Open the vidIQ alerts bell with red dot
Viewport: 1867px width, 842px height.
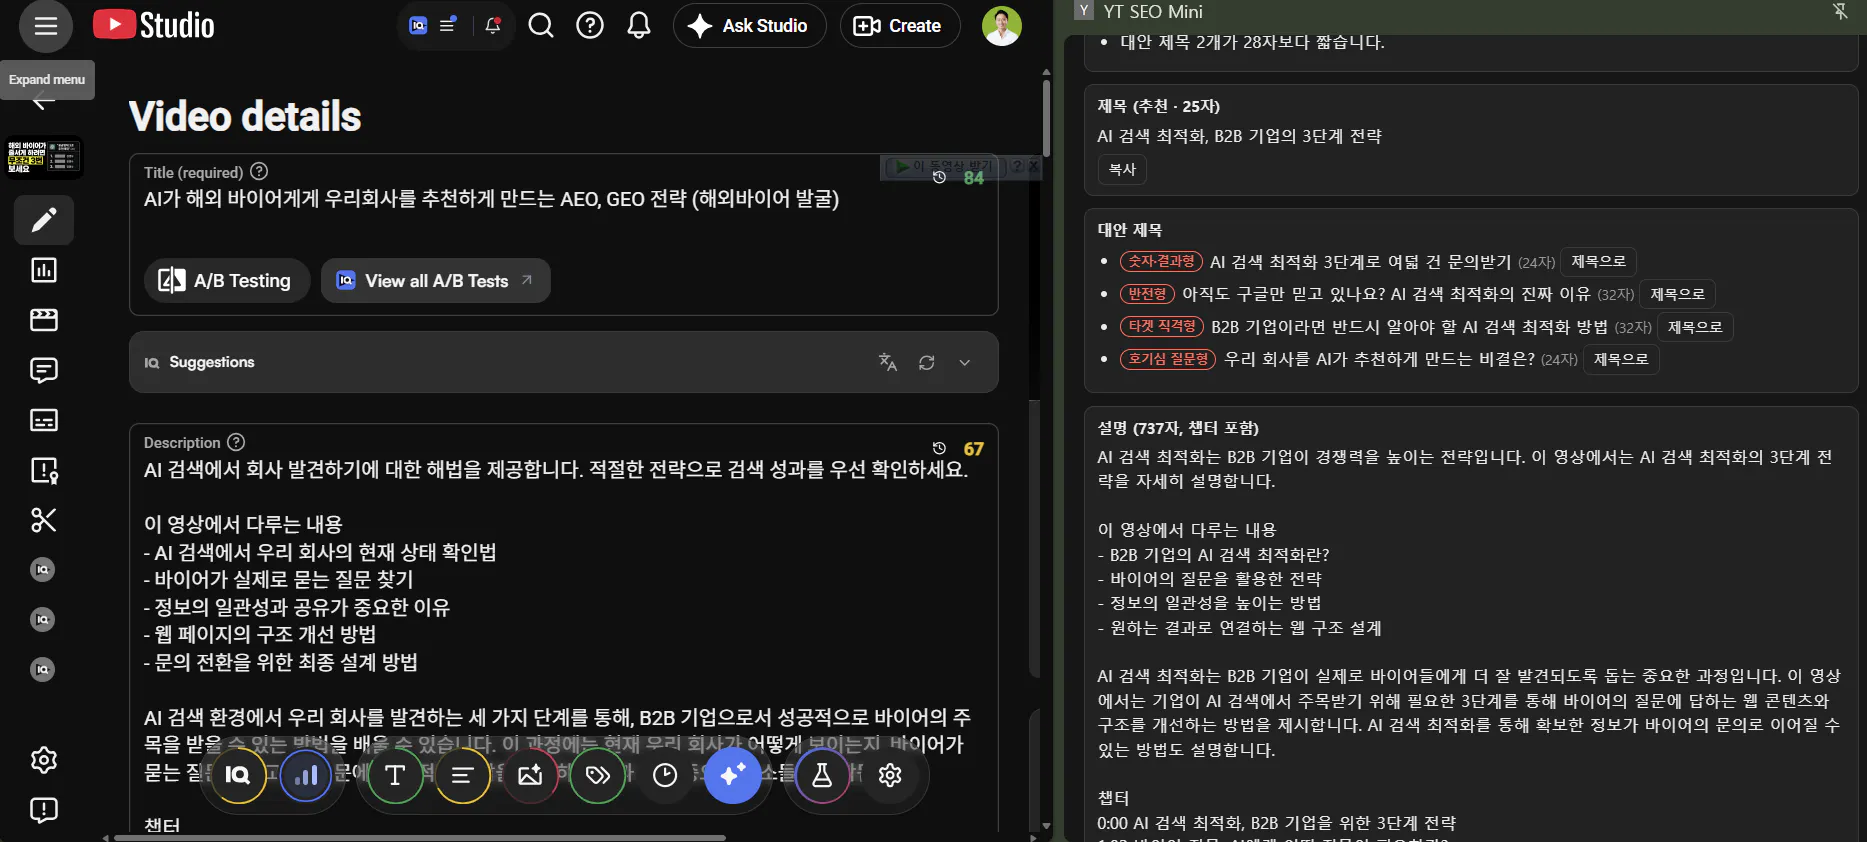pos(493,26)
